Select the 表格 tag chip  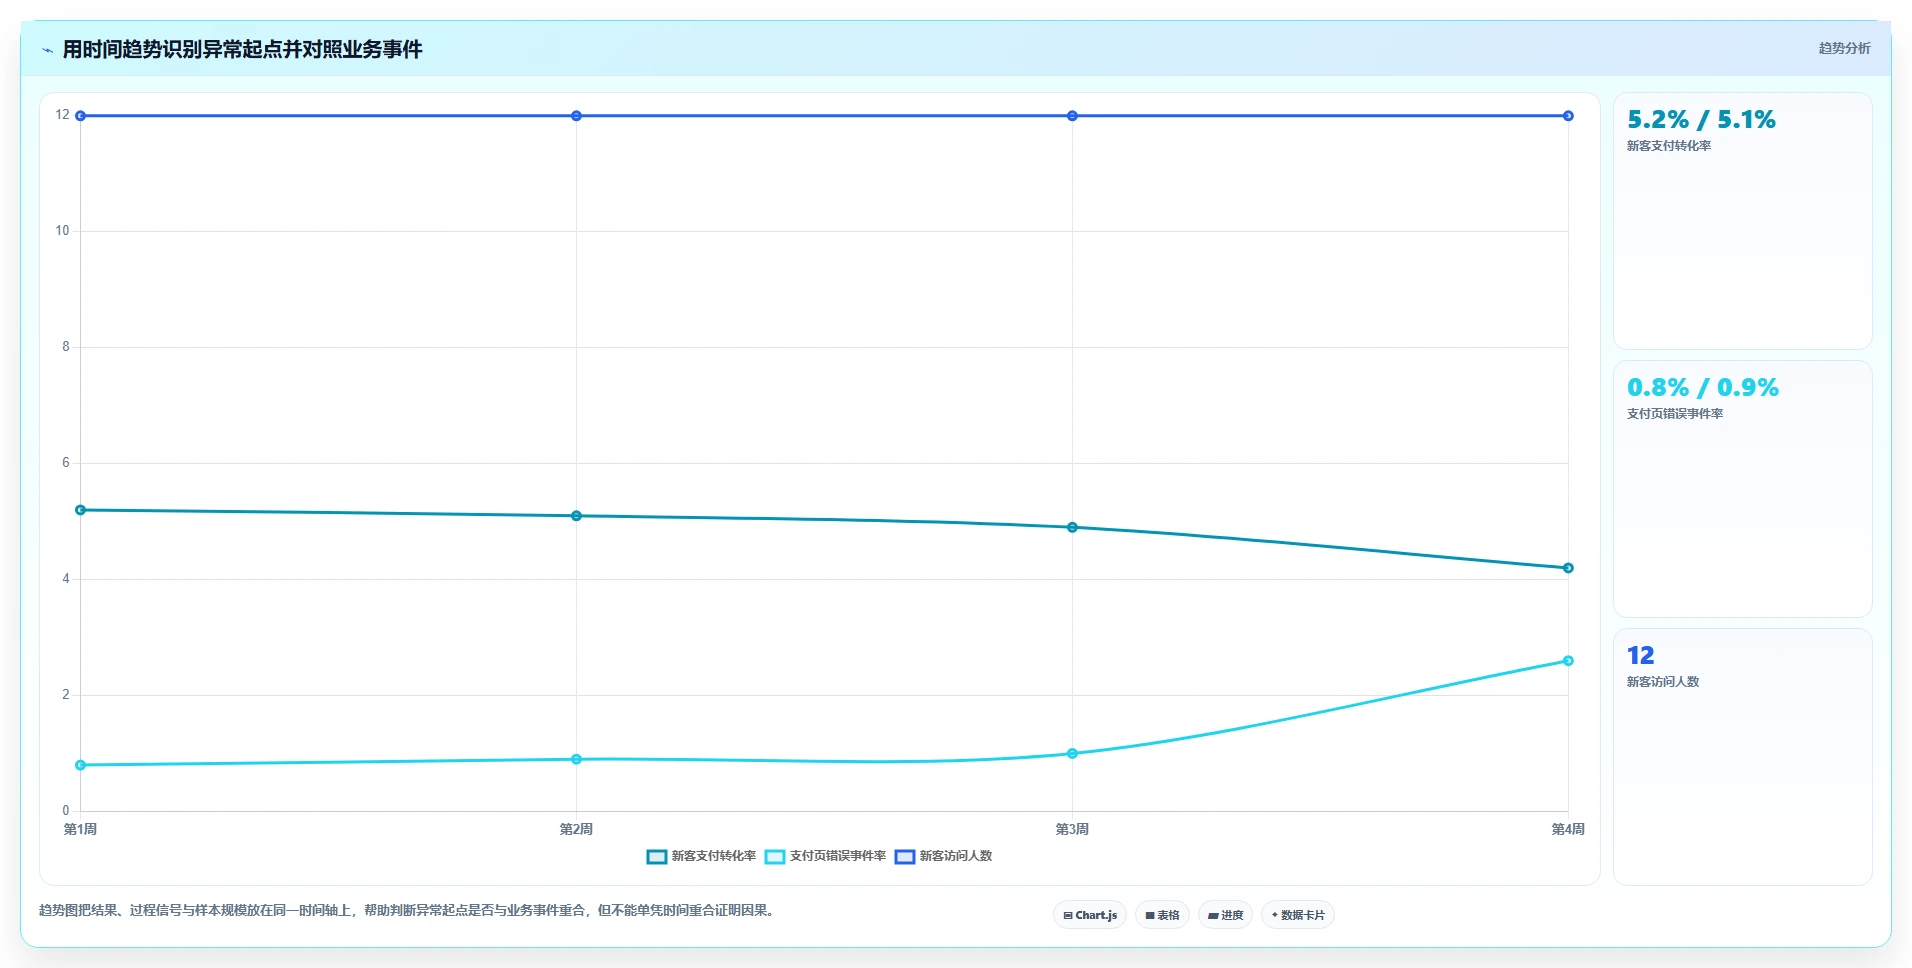pyautogui.click(x=1162, y=915)
